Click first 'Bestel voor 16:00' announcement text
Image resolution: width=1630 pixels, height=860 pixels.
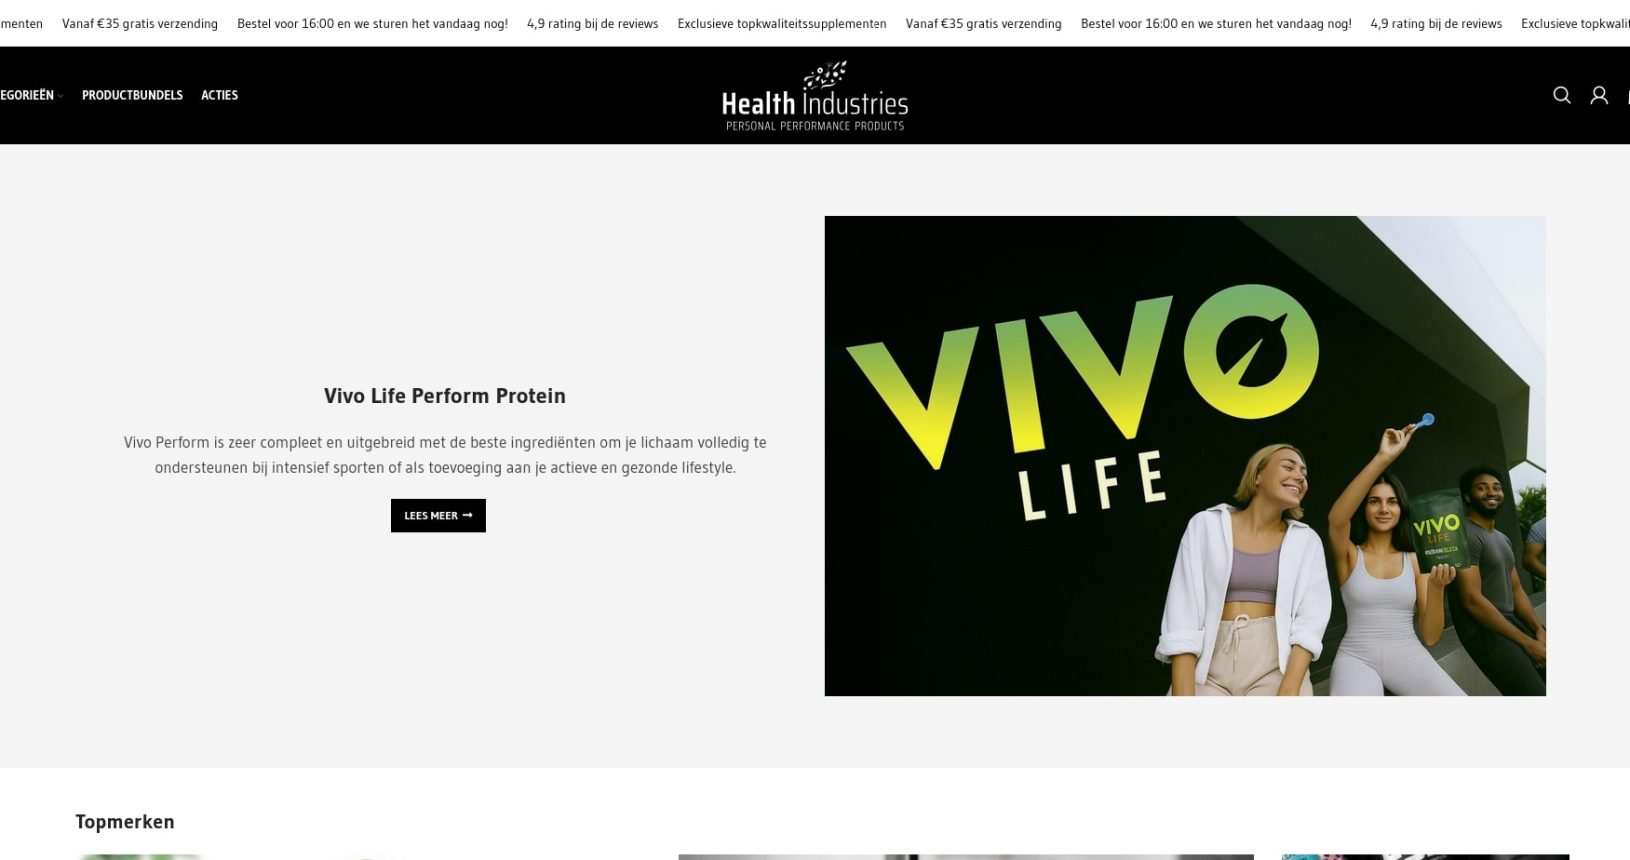pos(372,23)
